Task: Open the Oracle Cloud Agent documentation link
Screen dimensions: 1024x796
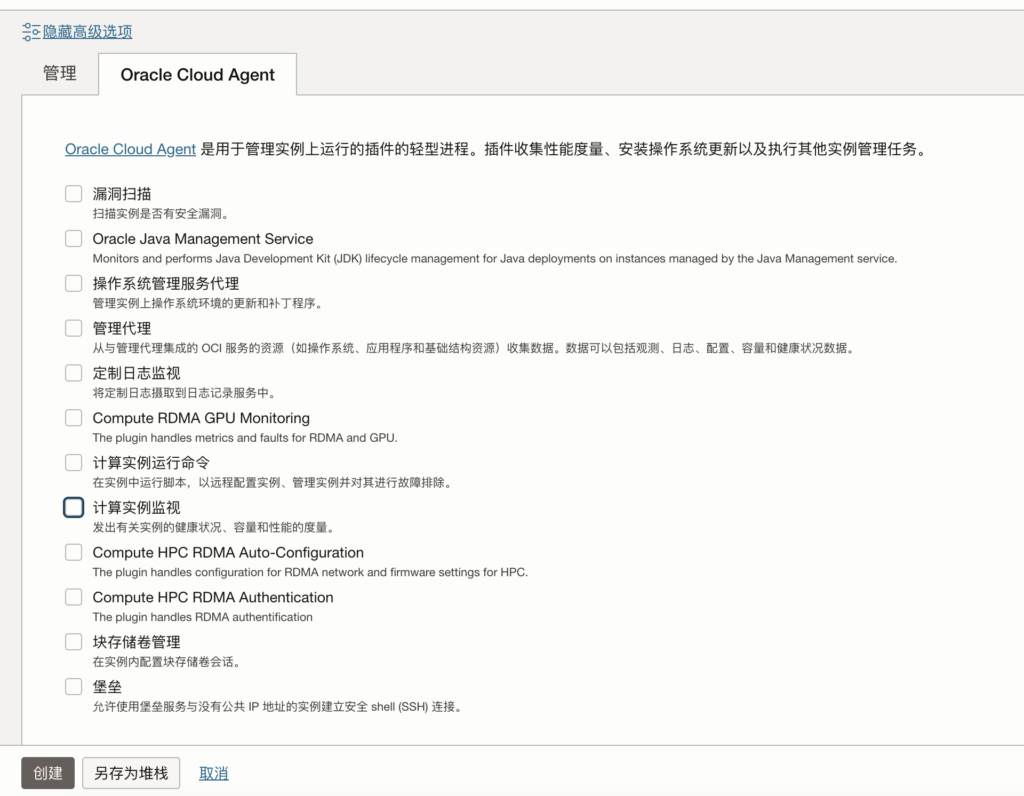Action: [x=131, y=149]
